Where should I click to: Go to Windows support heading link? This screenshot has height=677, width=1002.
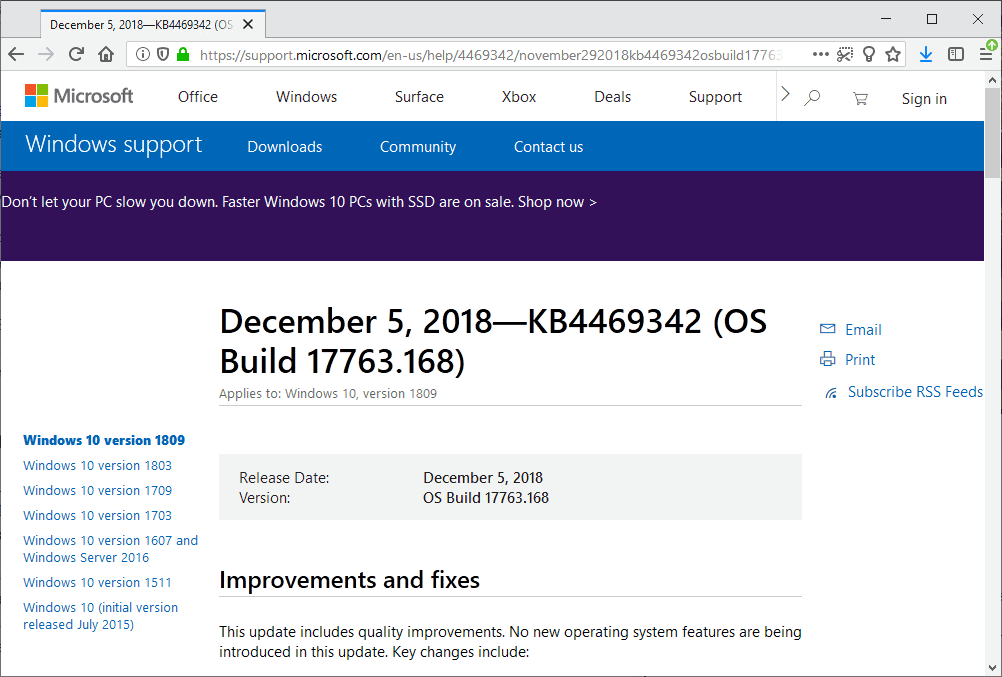(114, 144)
